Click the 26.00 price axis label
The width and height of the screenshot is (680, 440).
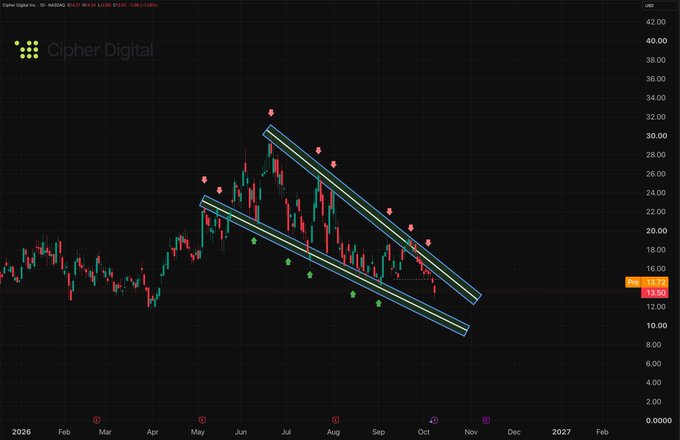pyautogui.click(x=656, y=174)
